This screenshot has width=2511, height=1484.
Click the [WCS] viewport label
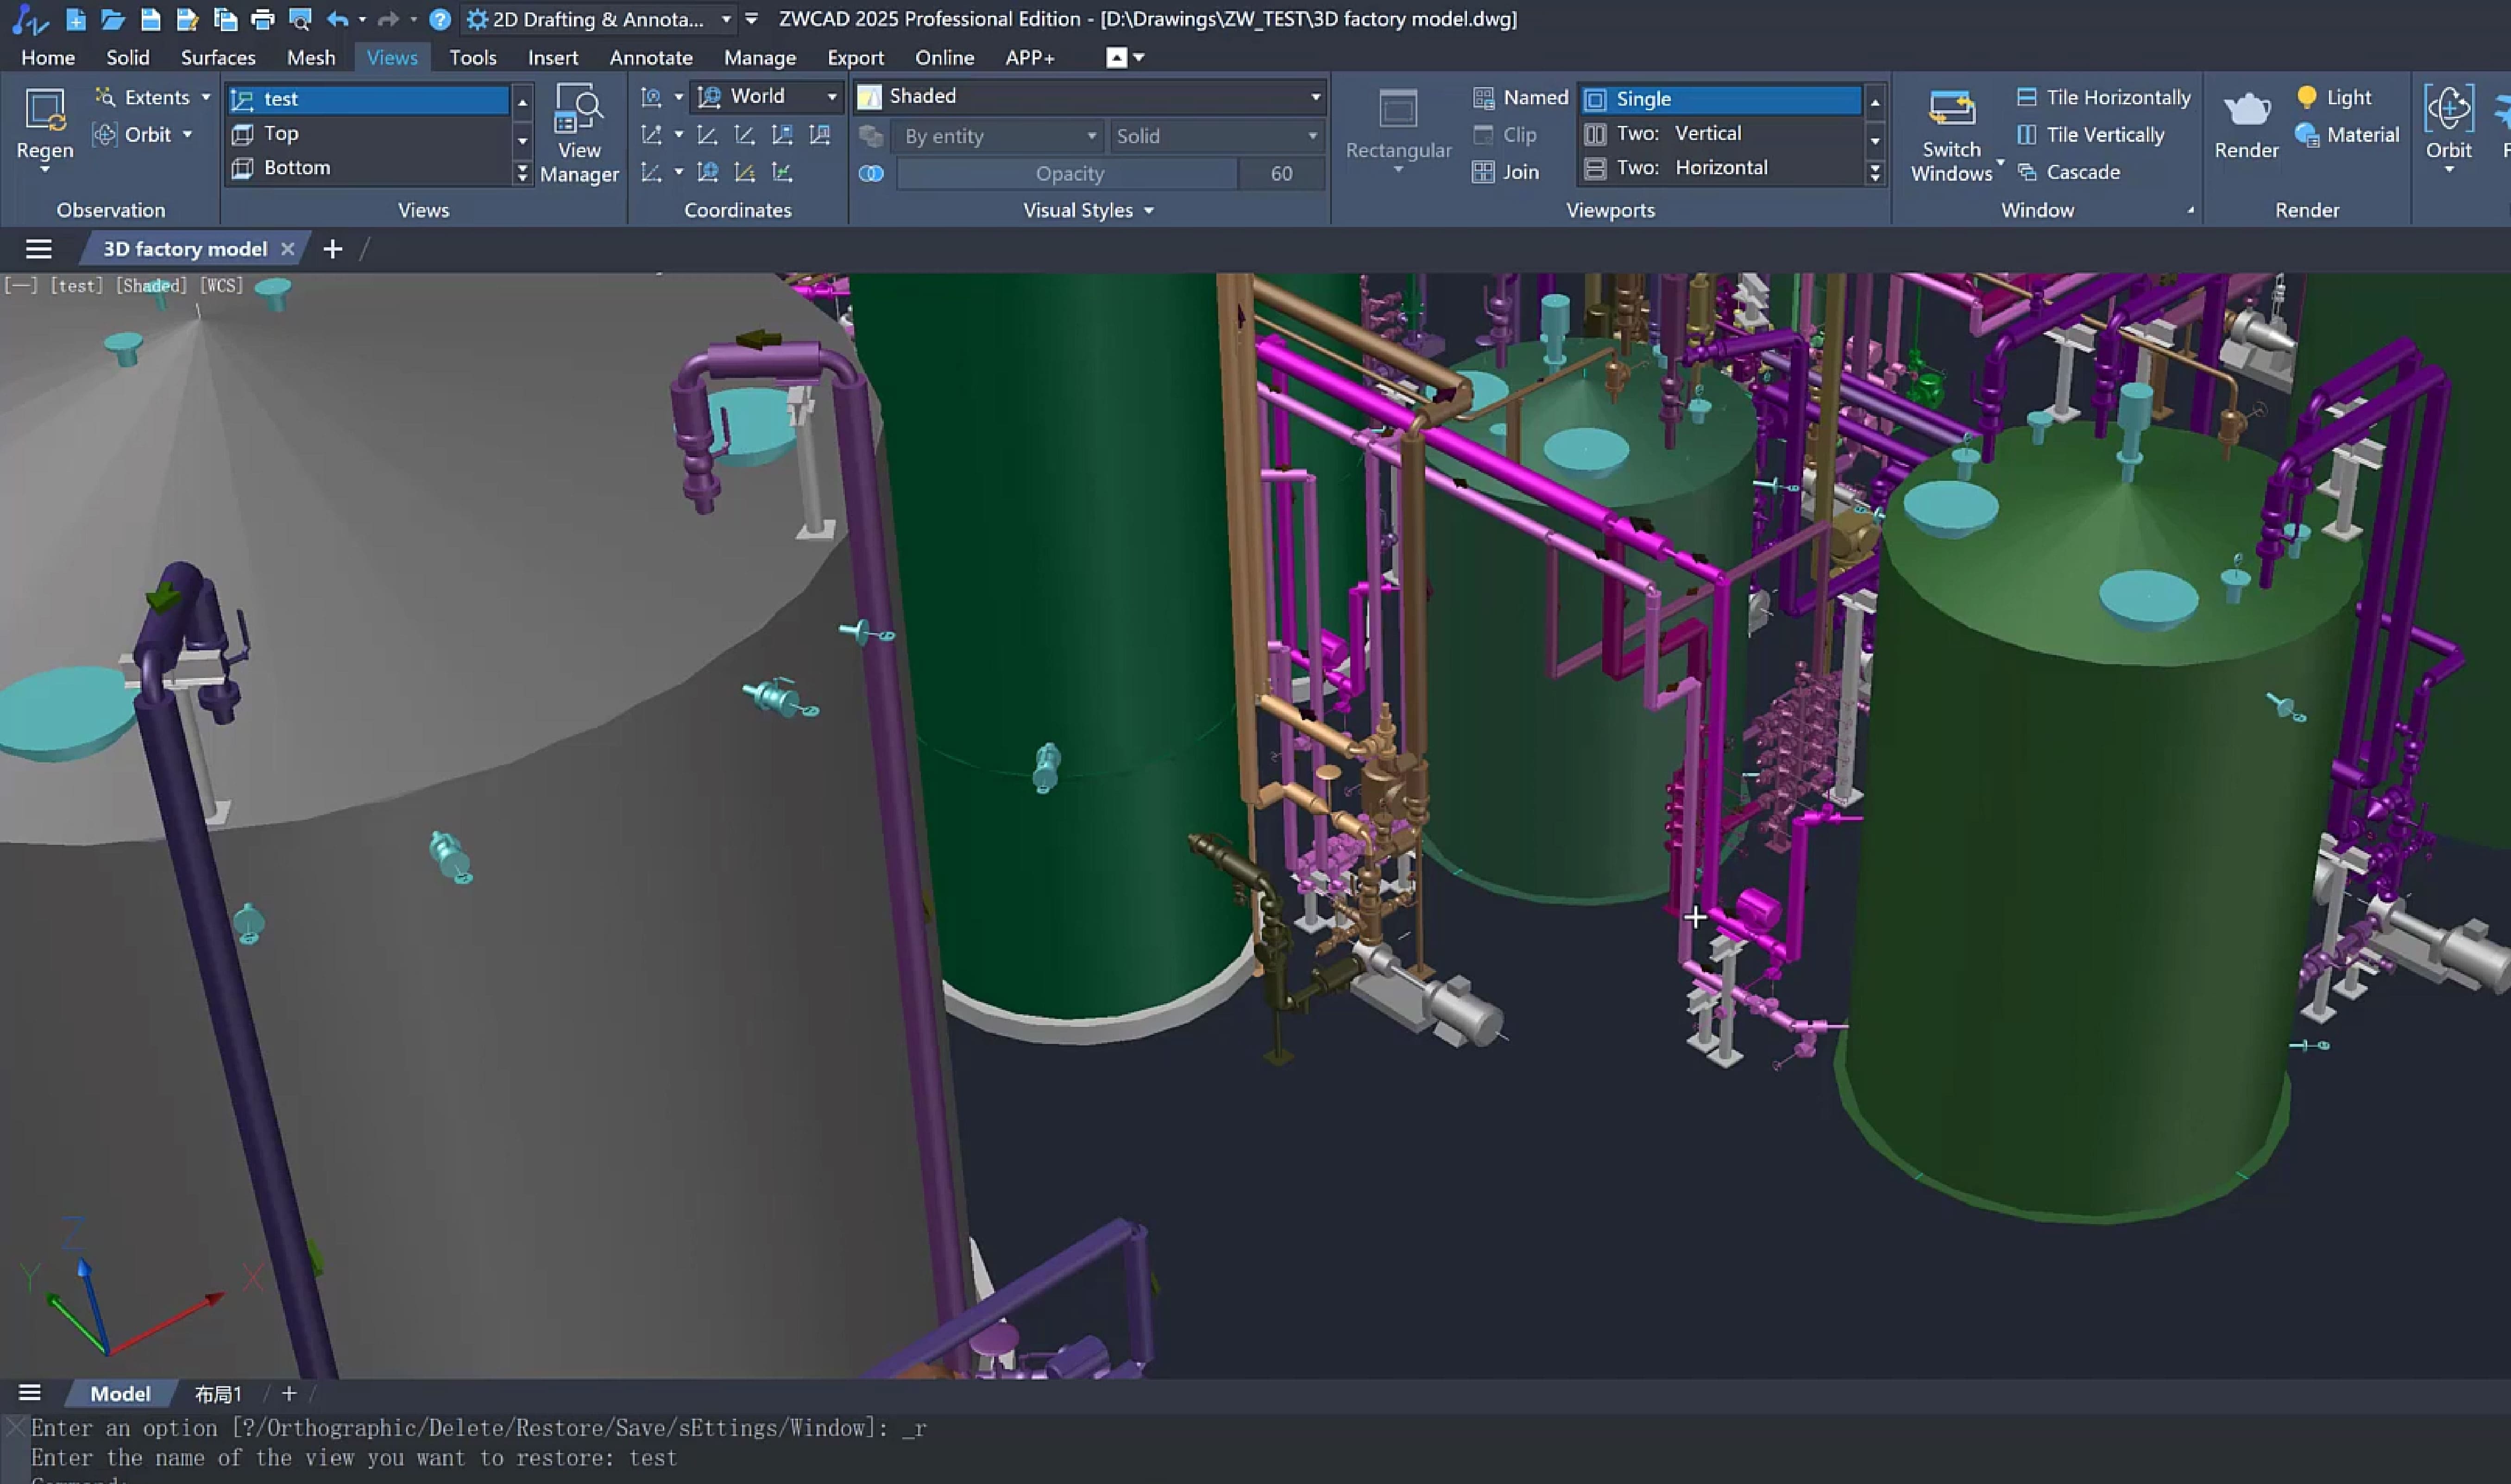pos(222,286)
